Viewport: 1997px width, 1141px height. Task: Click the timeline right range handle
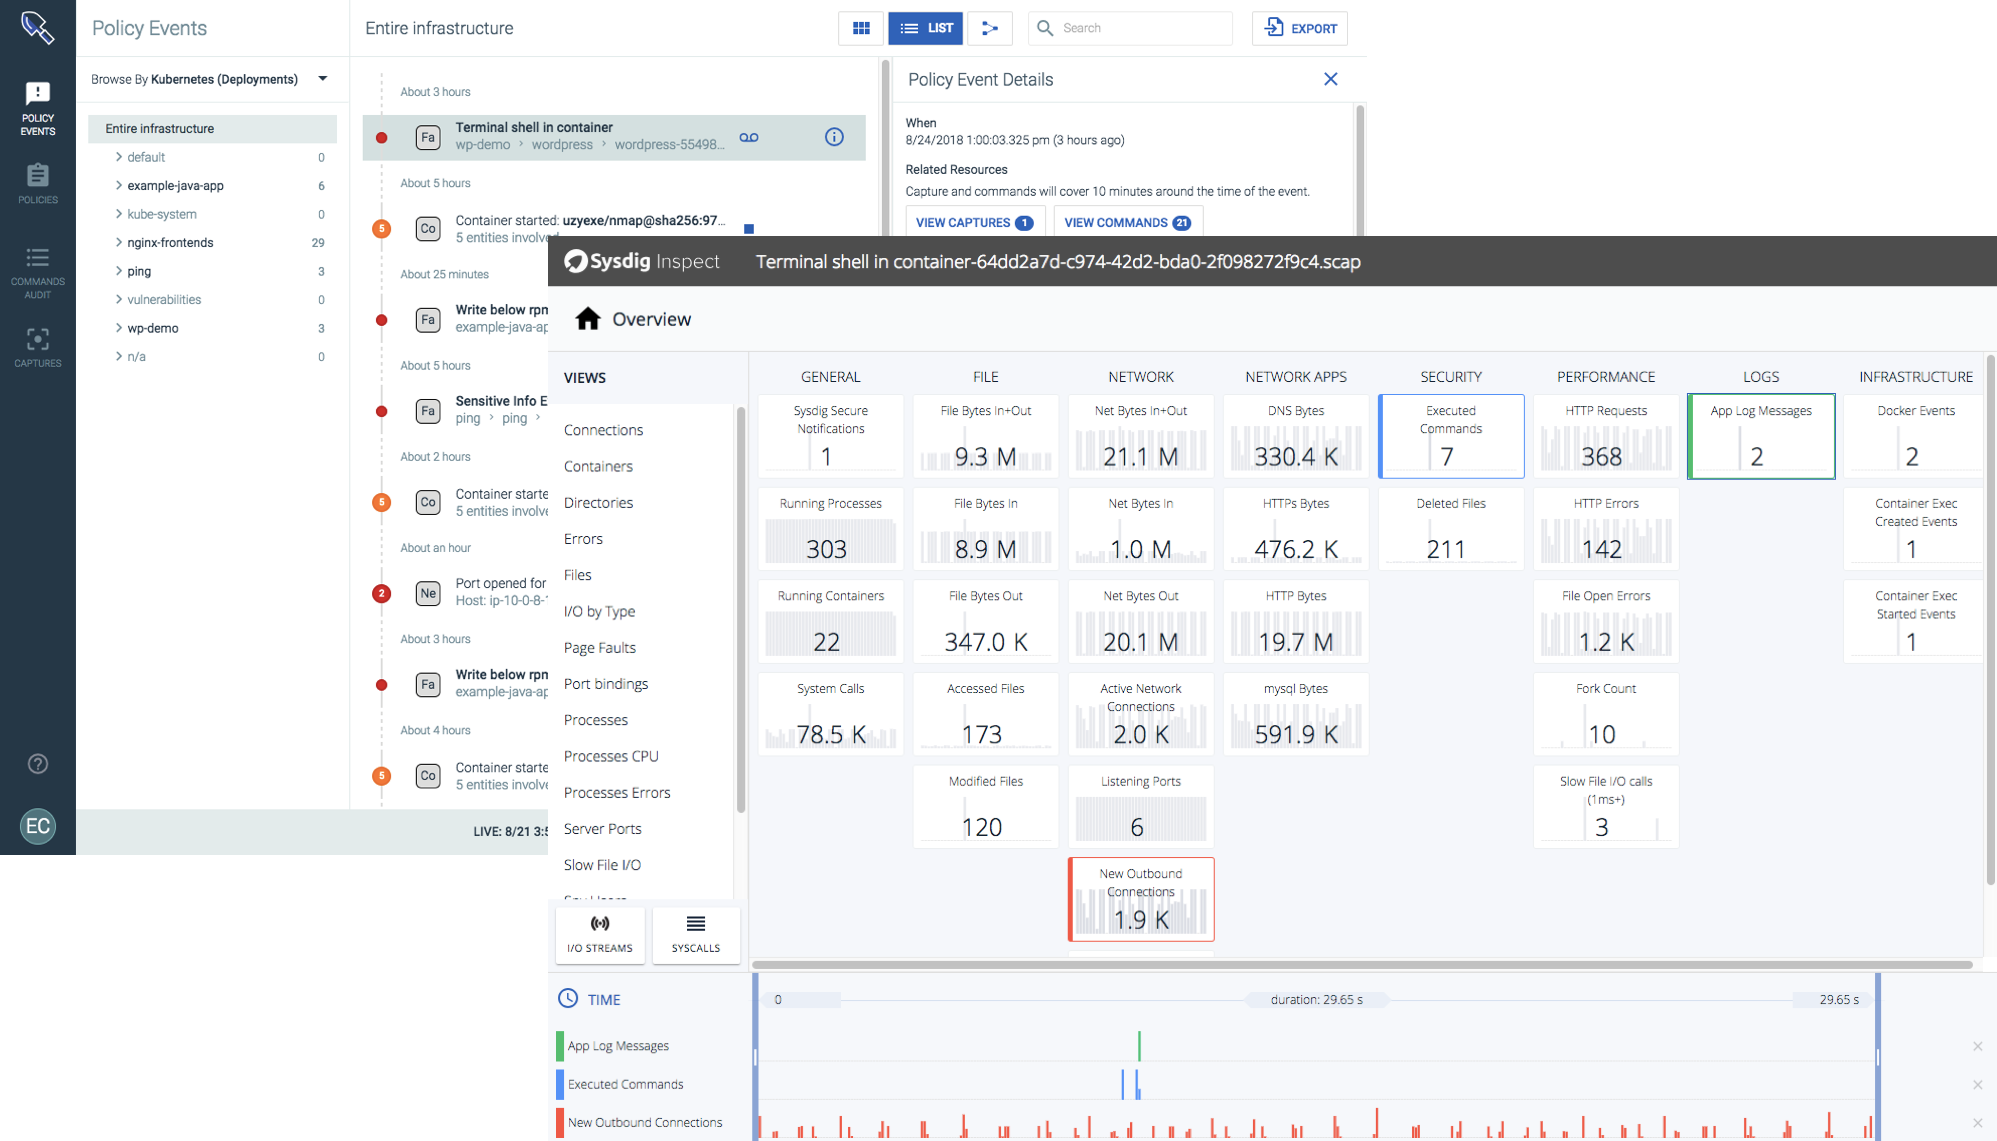1878,1056
